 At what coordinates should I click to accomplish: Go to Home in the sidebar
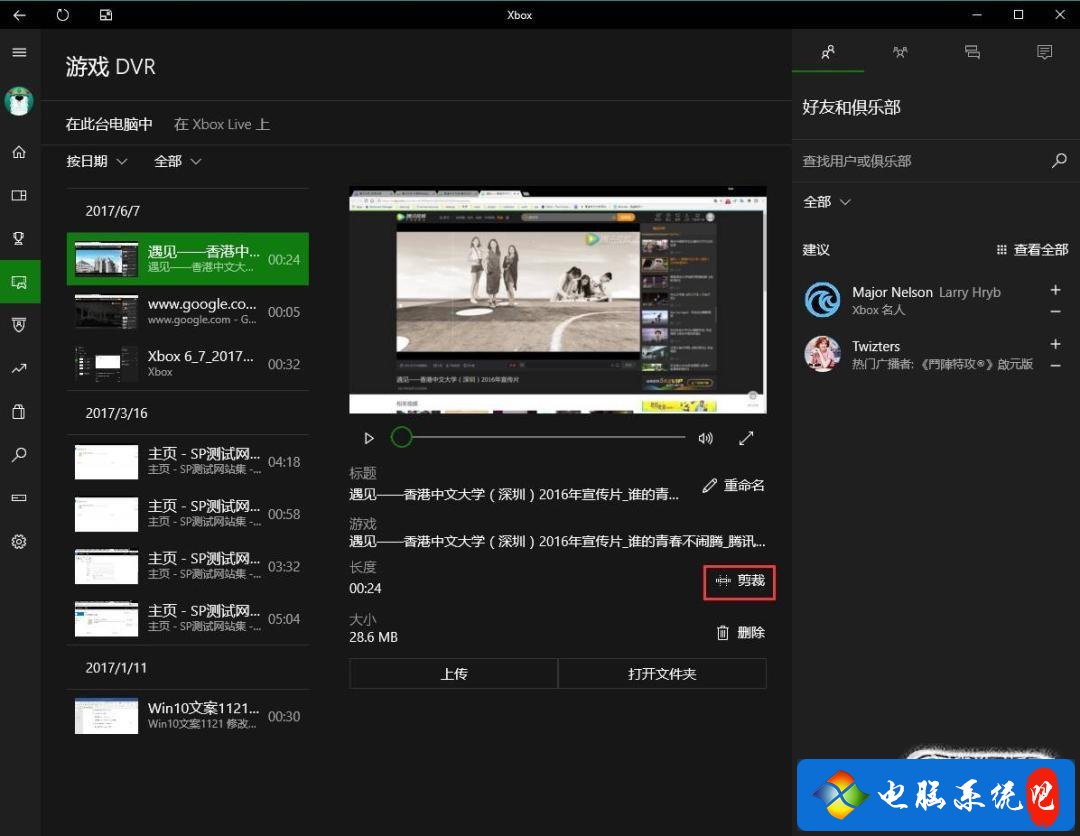coord(19,152)
